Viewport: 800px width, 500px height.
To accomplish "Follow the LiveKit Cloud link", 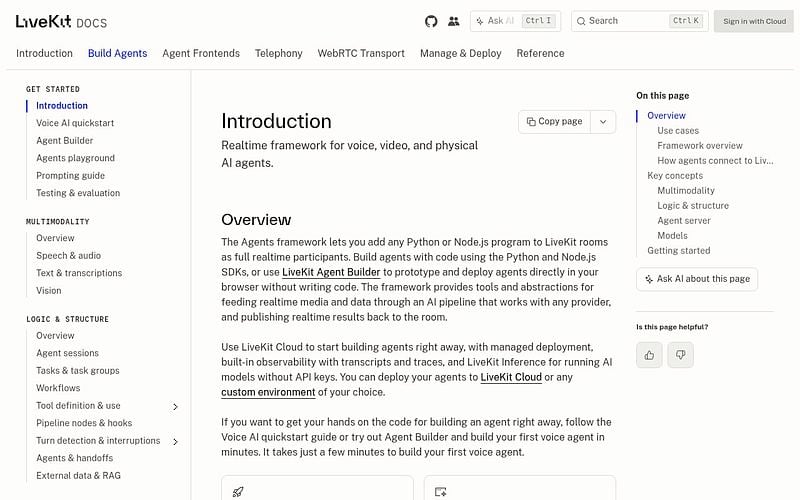I will click(x=511, y=377).
